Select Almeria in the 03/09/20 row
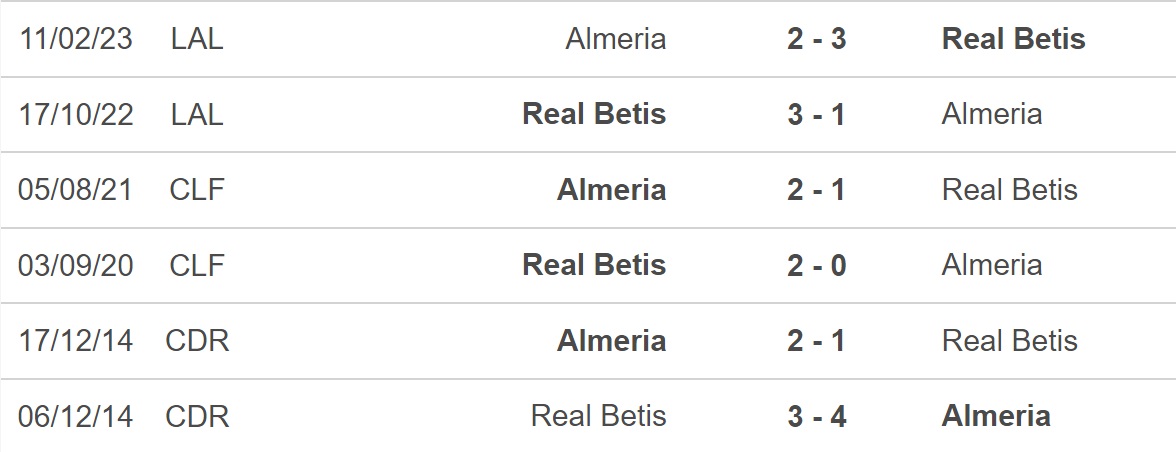This screenshot has width=1176, height=452. coord(992,265)
